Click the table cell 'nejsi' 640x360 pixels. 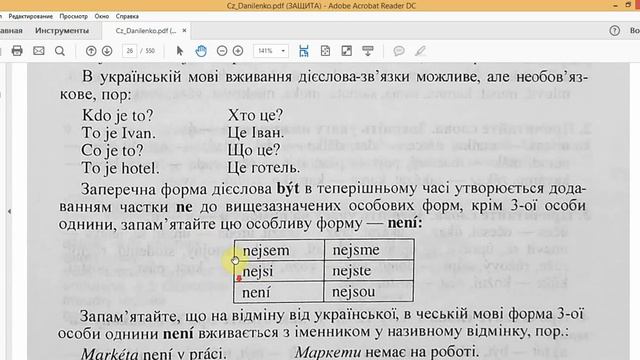tap(279, 271)
